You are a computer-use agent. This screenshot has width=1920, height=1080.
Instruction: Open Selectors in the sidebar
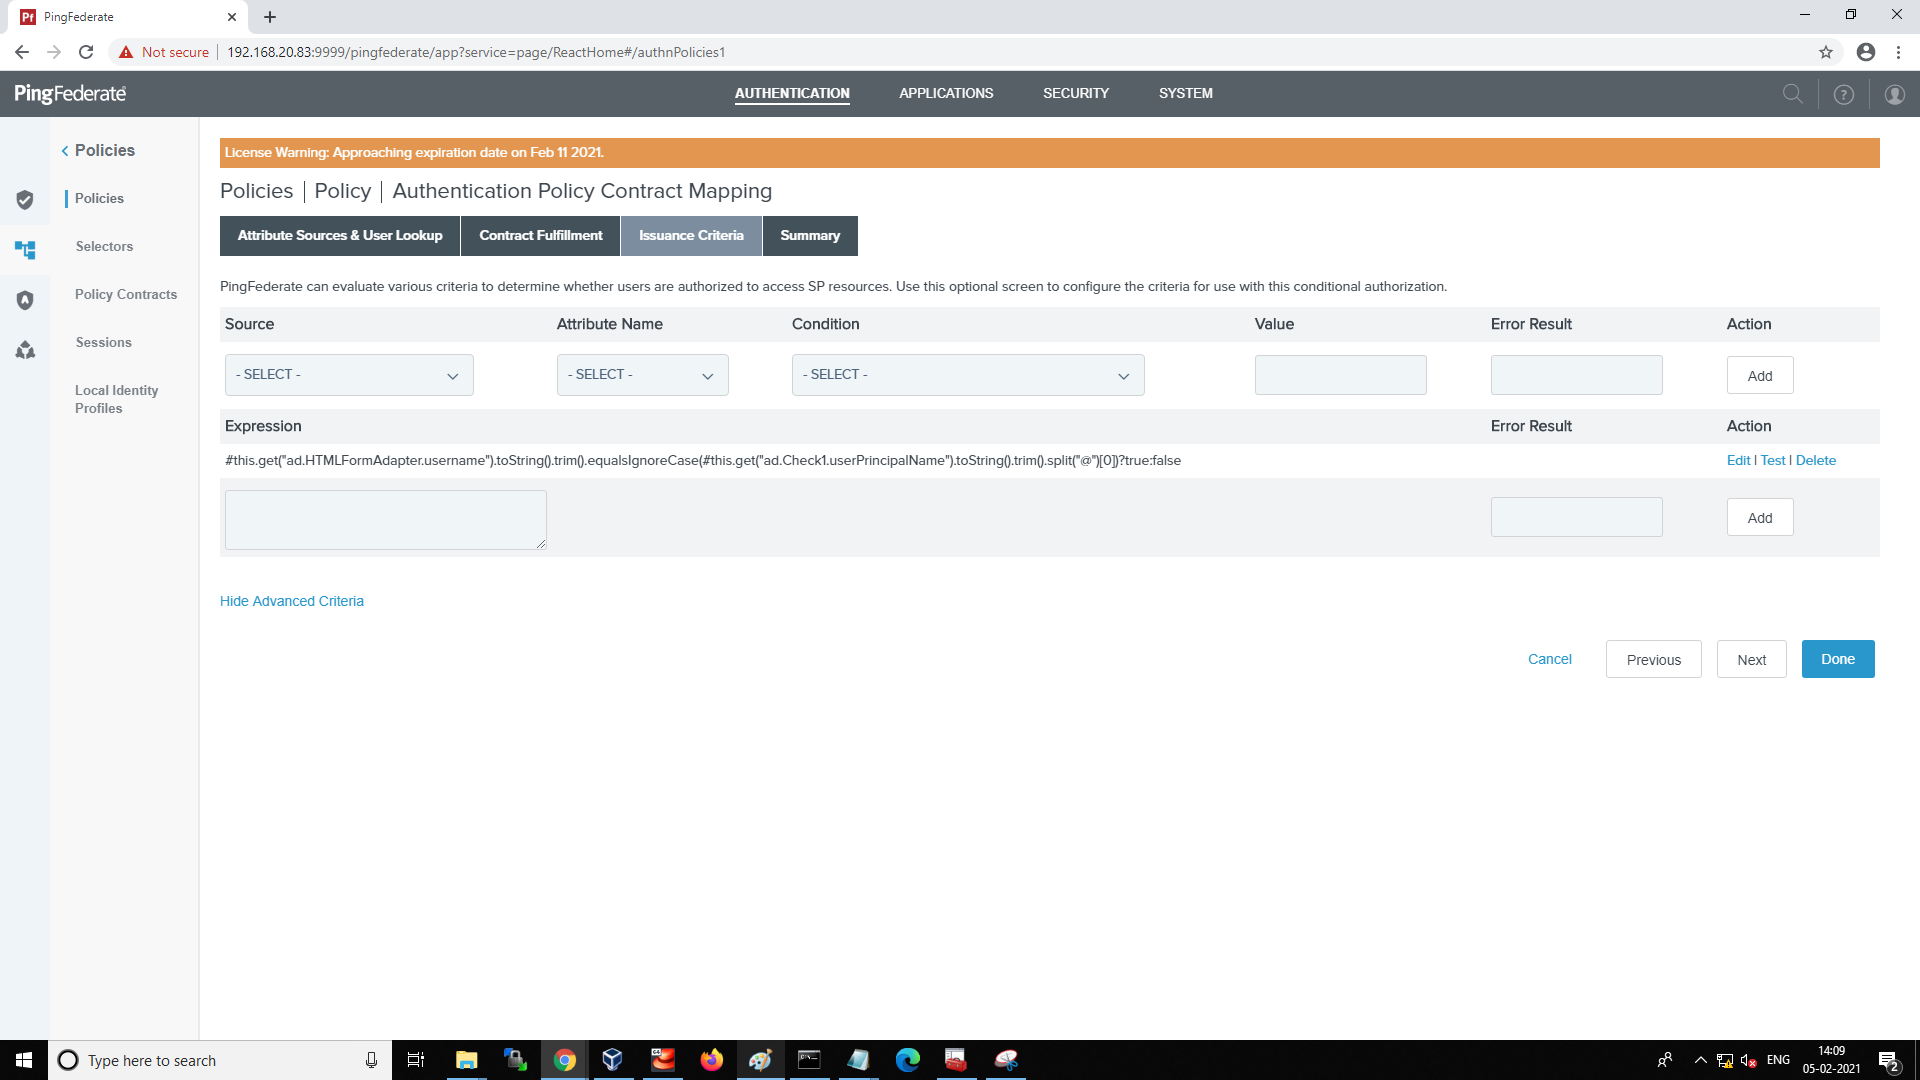click(x=104, y=246)
